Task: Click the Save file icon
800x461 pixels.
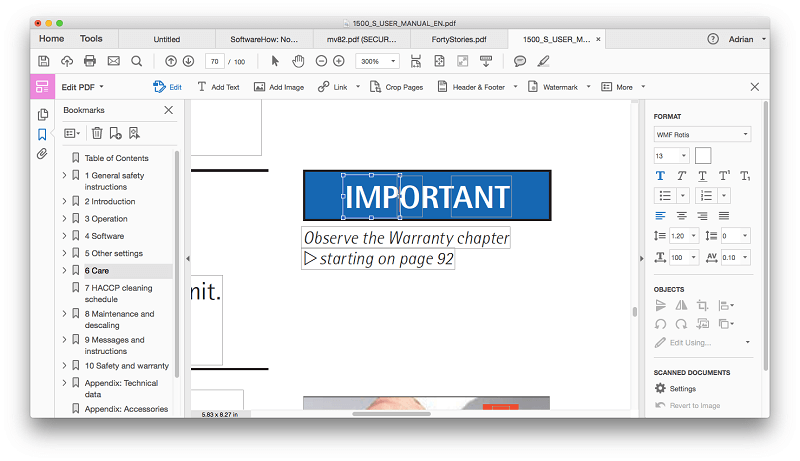Action: [44, 61]
